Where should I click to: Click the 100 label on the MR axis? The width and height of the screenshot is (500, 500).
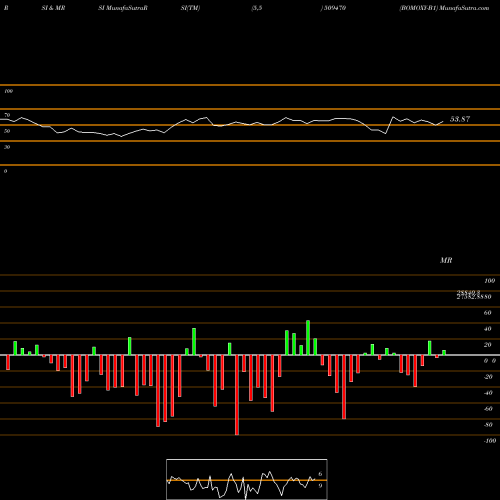pyautogui.click(x=489, y=281)
